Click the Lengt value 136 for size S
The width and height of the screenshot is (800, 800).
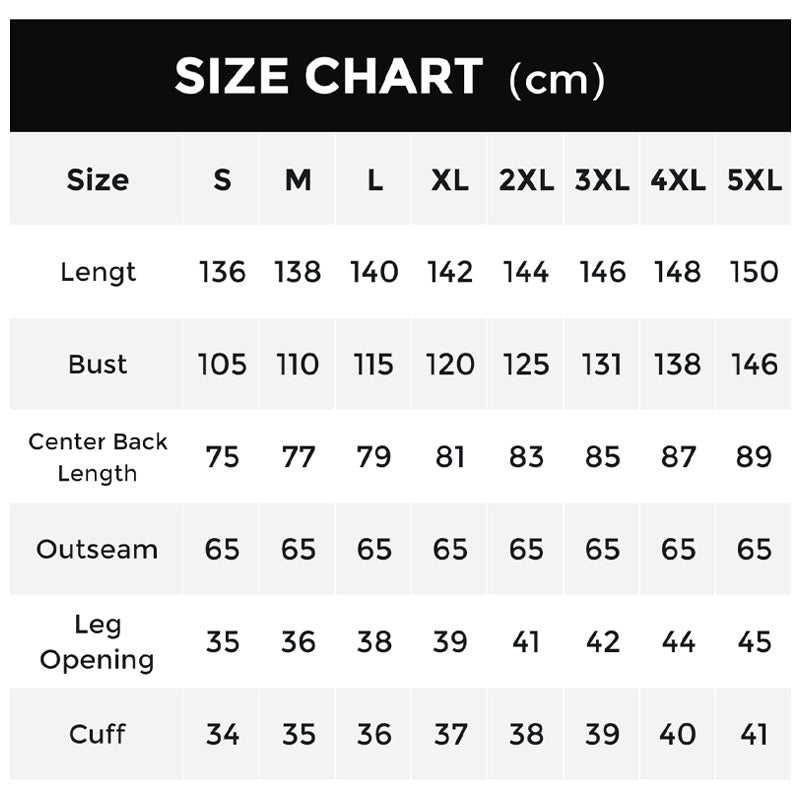222,272
